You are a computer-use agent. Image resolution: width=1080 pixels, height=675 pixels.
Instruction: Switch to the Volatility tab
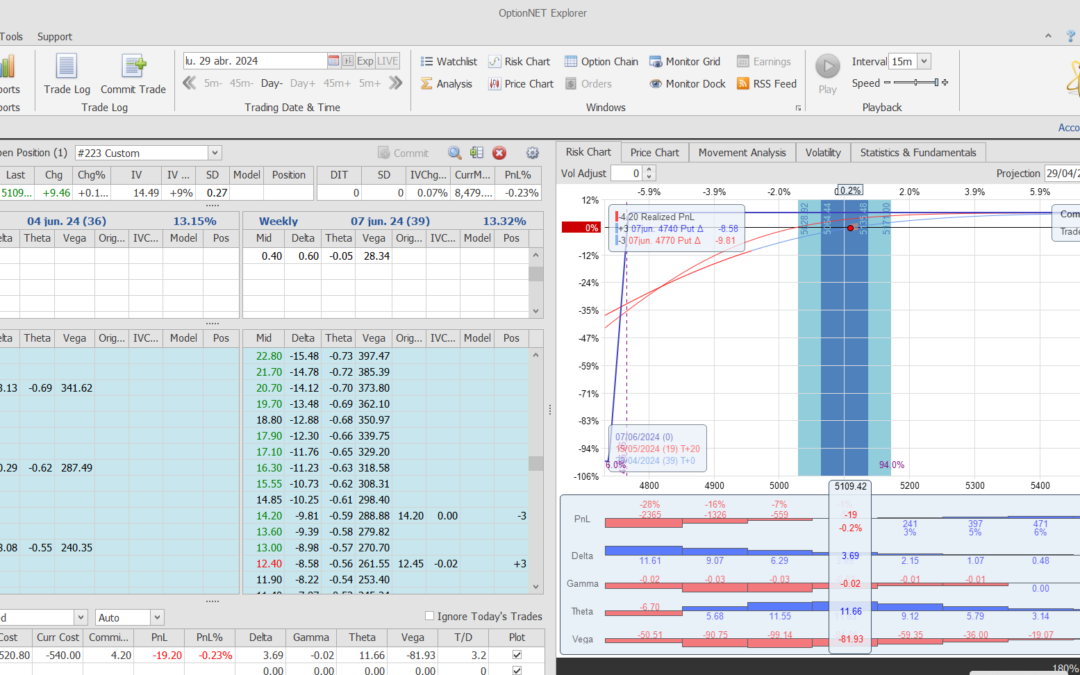pos(823,152)
